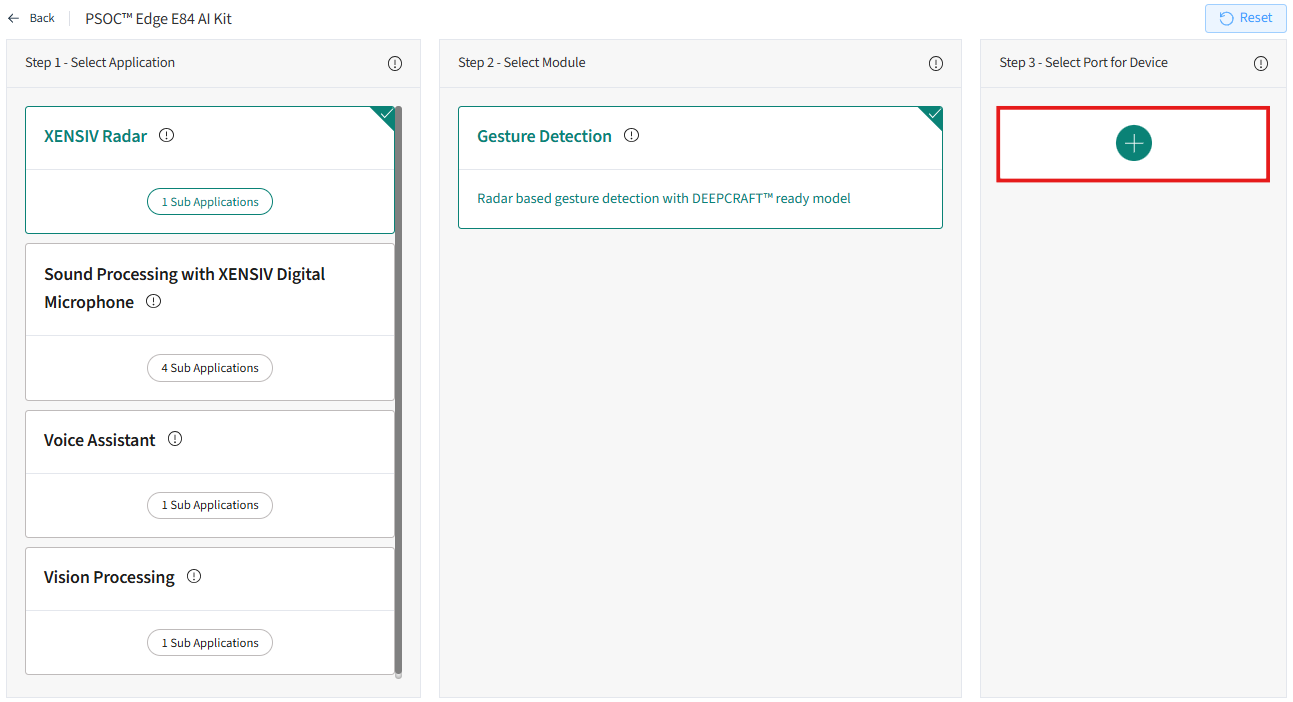Click info icon next to Vision Processing
This screenshot has height=702, width=1293.
[194, 576]
